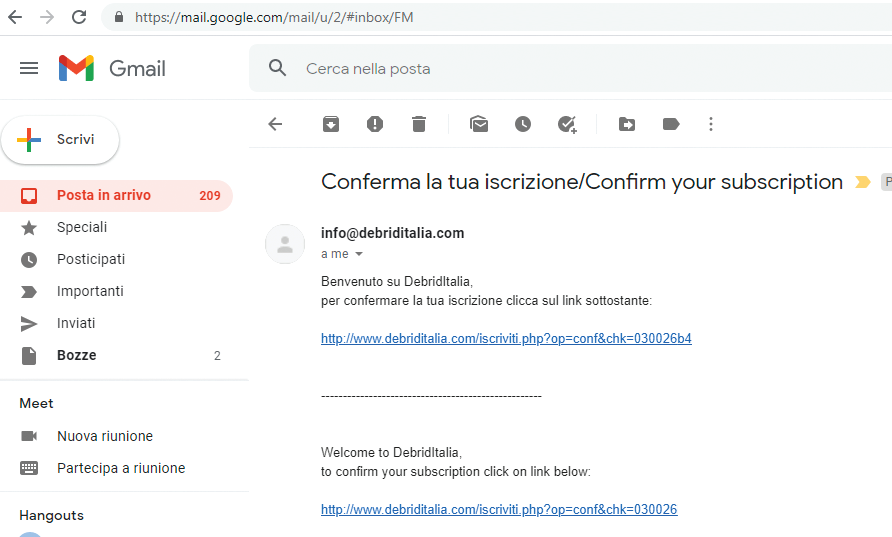Screen dimensions: 892x537
Task: Start a Nuova riunione in Meet
Action: [105, 436]
